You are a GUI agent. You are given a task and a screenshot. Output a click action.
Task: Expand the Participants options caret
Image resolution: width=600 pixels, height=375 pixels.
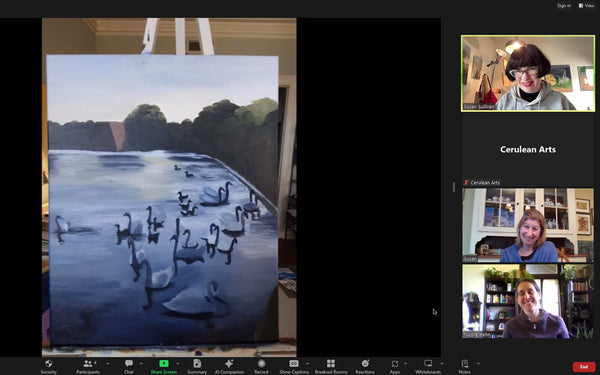pos(107,363)
